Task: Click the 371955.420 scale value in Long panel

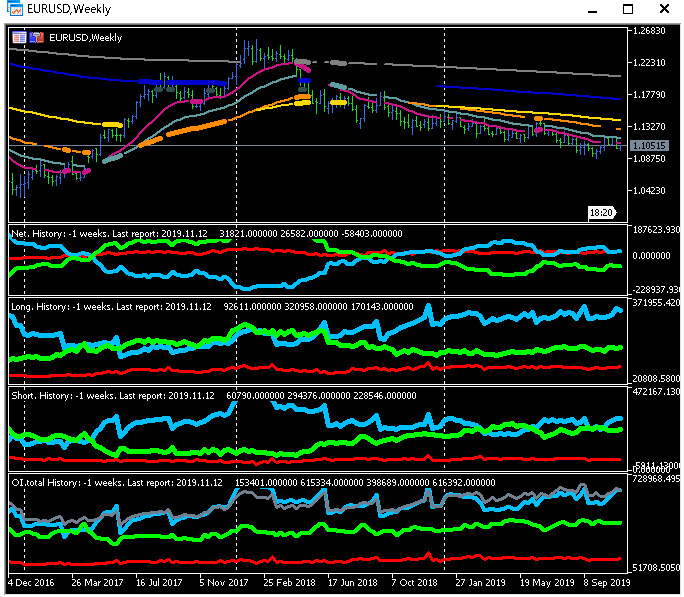Action: 656,303
